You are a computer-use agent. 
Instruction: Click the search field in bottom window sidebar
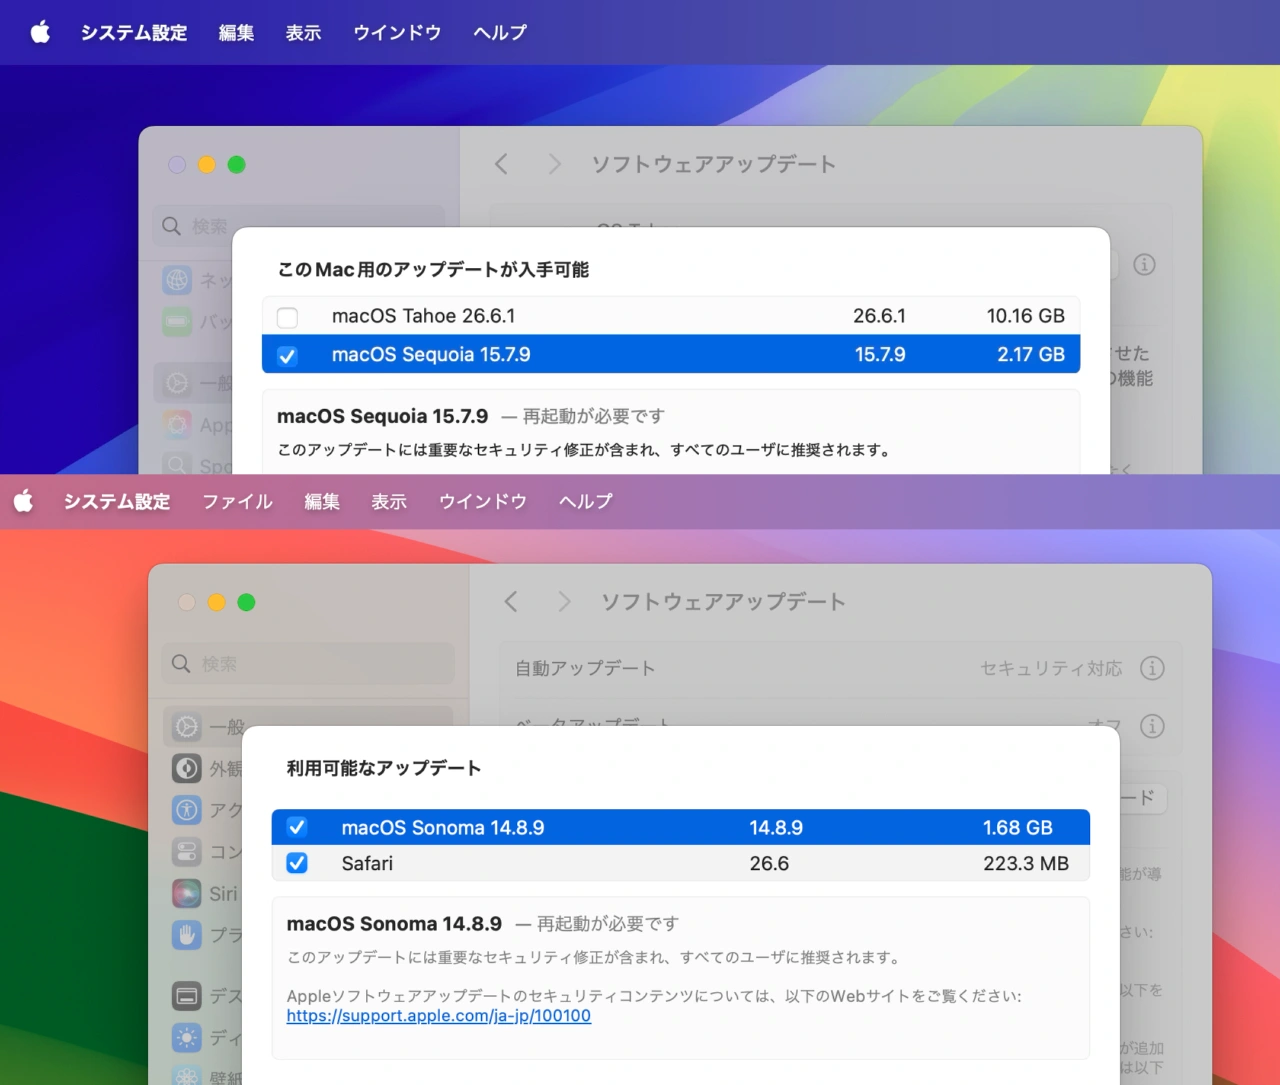click(308, 664)
